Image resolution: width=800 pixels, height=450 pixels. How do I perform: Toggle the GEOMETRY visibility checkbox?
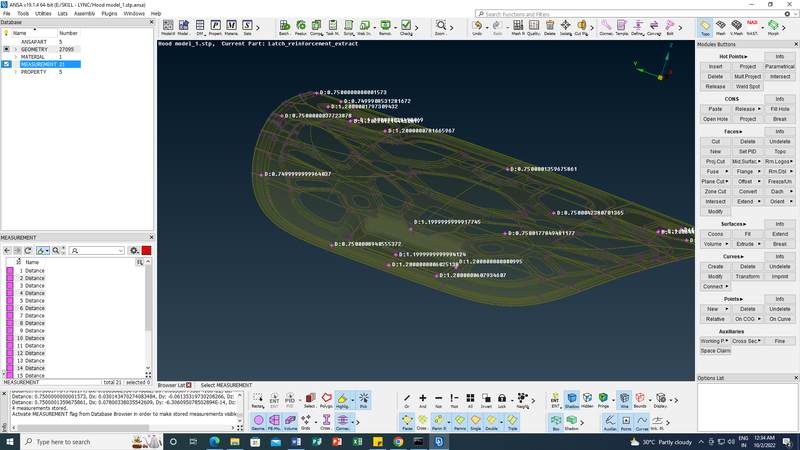(6, 48)
